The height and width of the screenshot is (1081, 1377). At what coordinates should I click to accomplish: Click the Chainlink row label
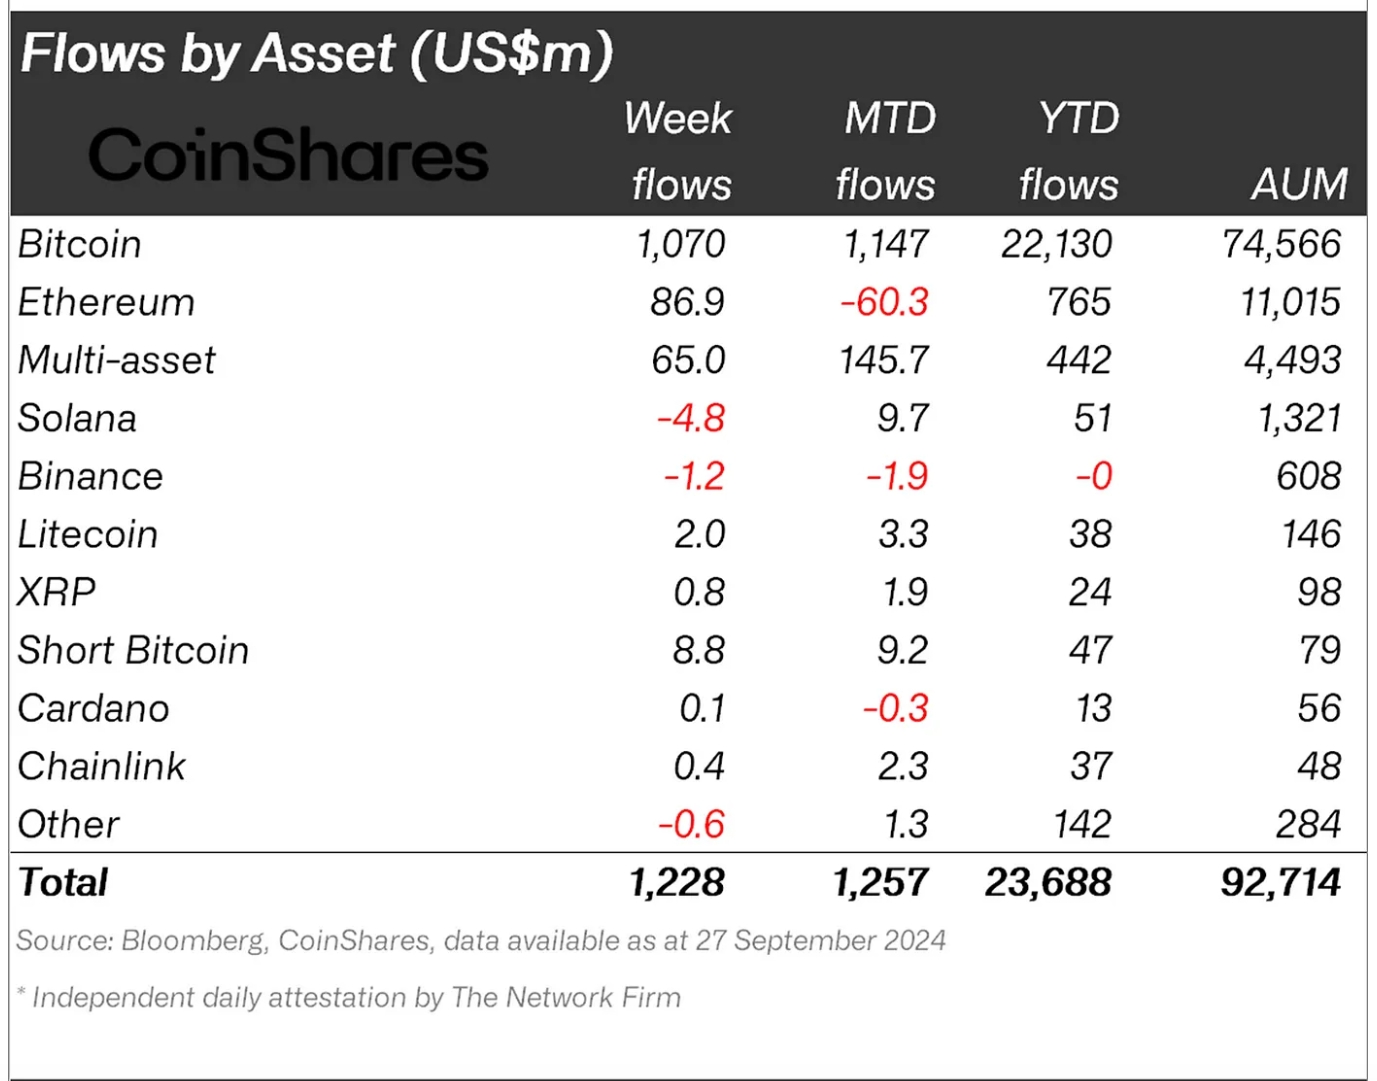tap(102, 766)
